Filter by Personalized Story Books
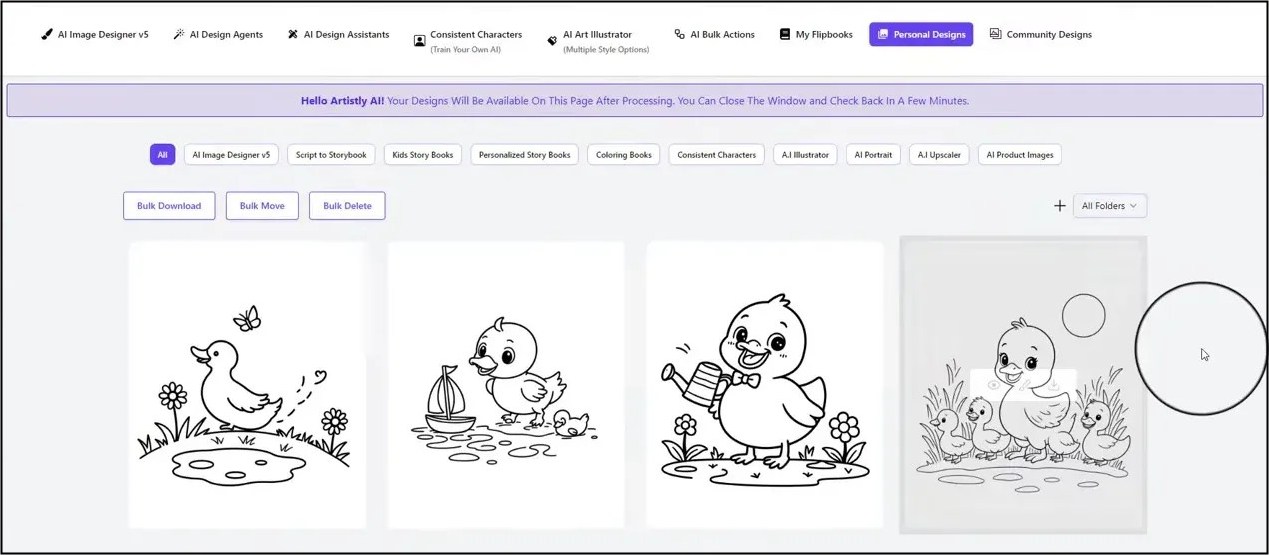1269x555 pixels. coord(524,155)
